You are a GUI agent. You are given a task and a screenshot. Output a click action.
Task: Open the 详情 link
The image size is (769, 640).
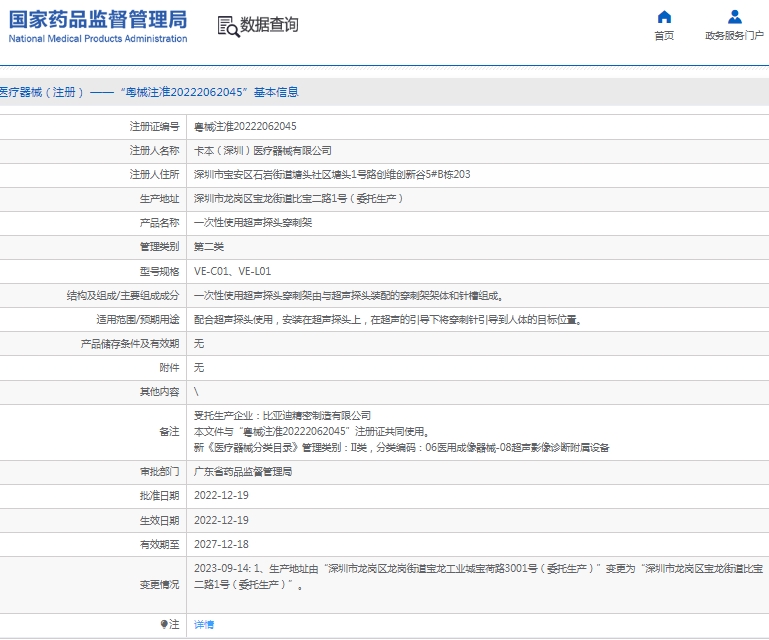[x=204, y=624]
